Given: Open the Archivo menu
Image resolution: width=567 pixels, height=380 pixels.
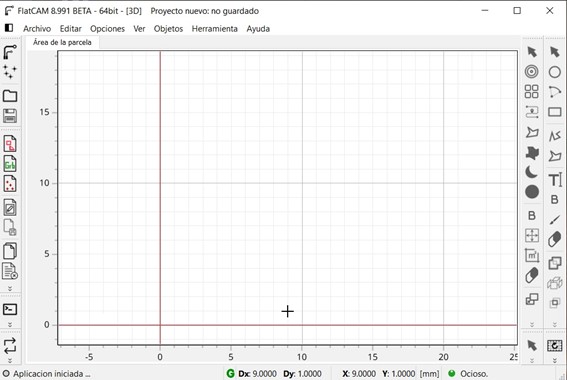Looking at the screenshot, I should coord(37,29).
